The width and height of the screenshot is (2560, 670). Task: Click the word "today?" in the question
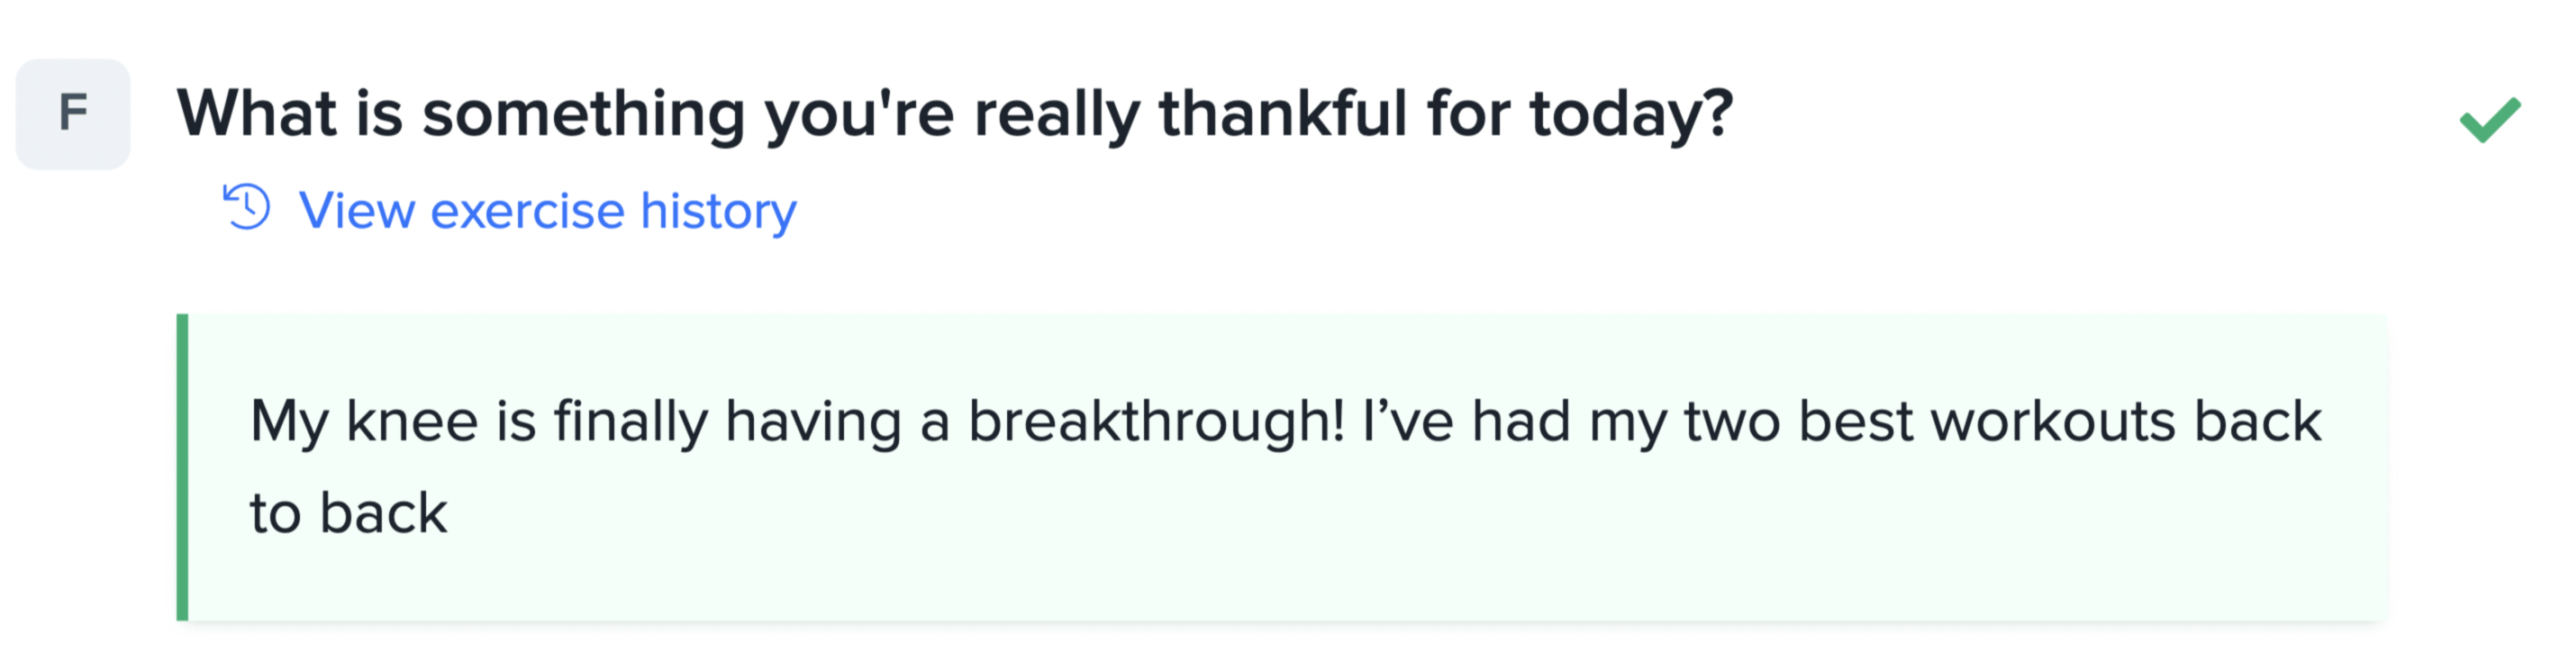(x=1631, y=114)
